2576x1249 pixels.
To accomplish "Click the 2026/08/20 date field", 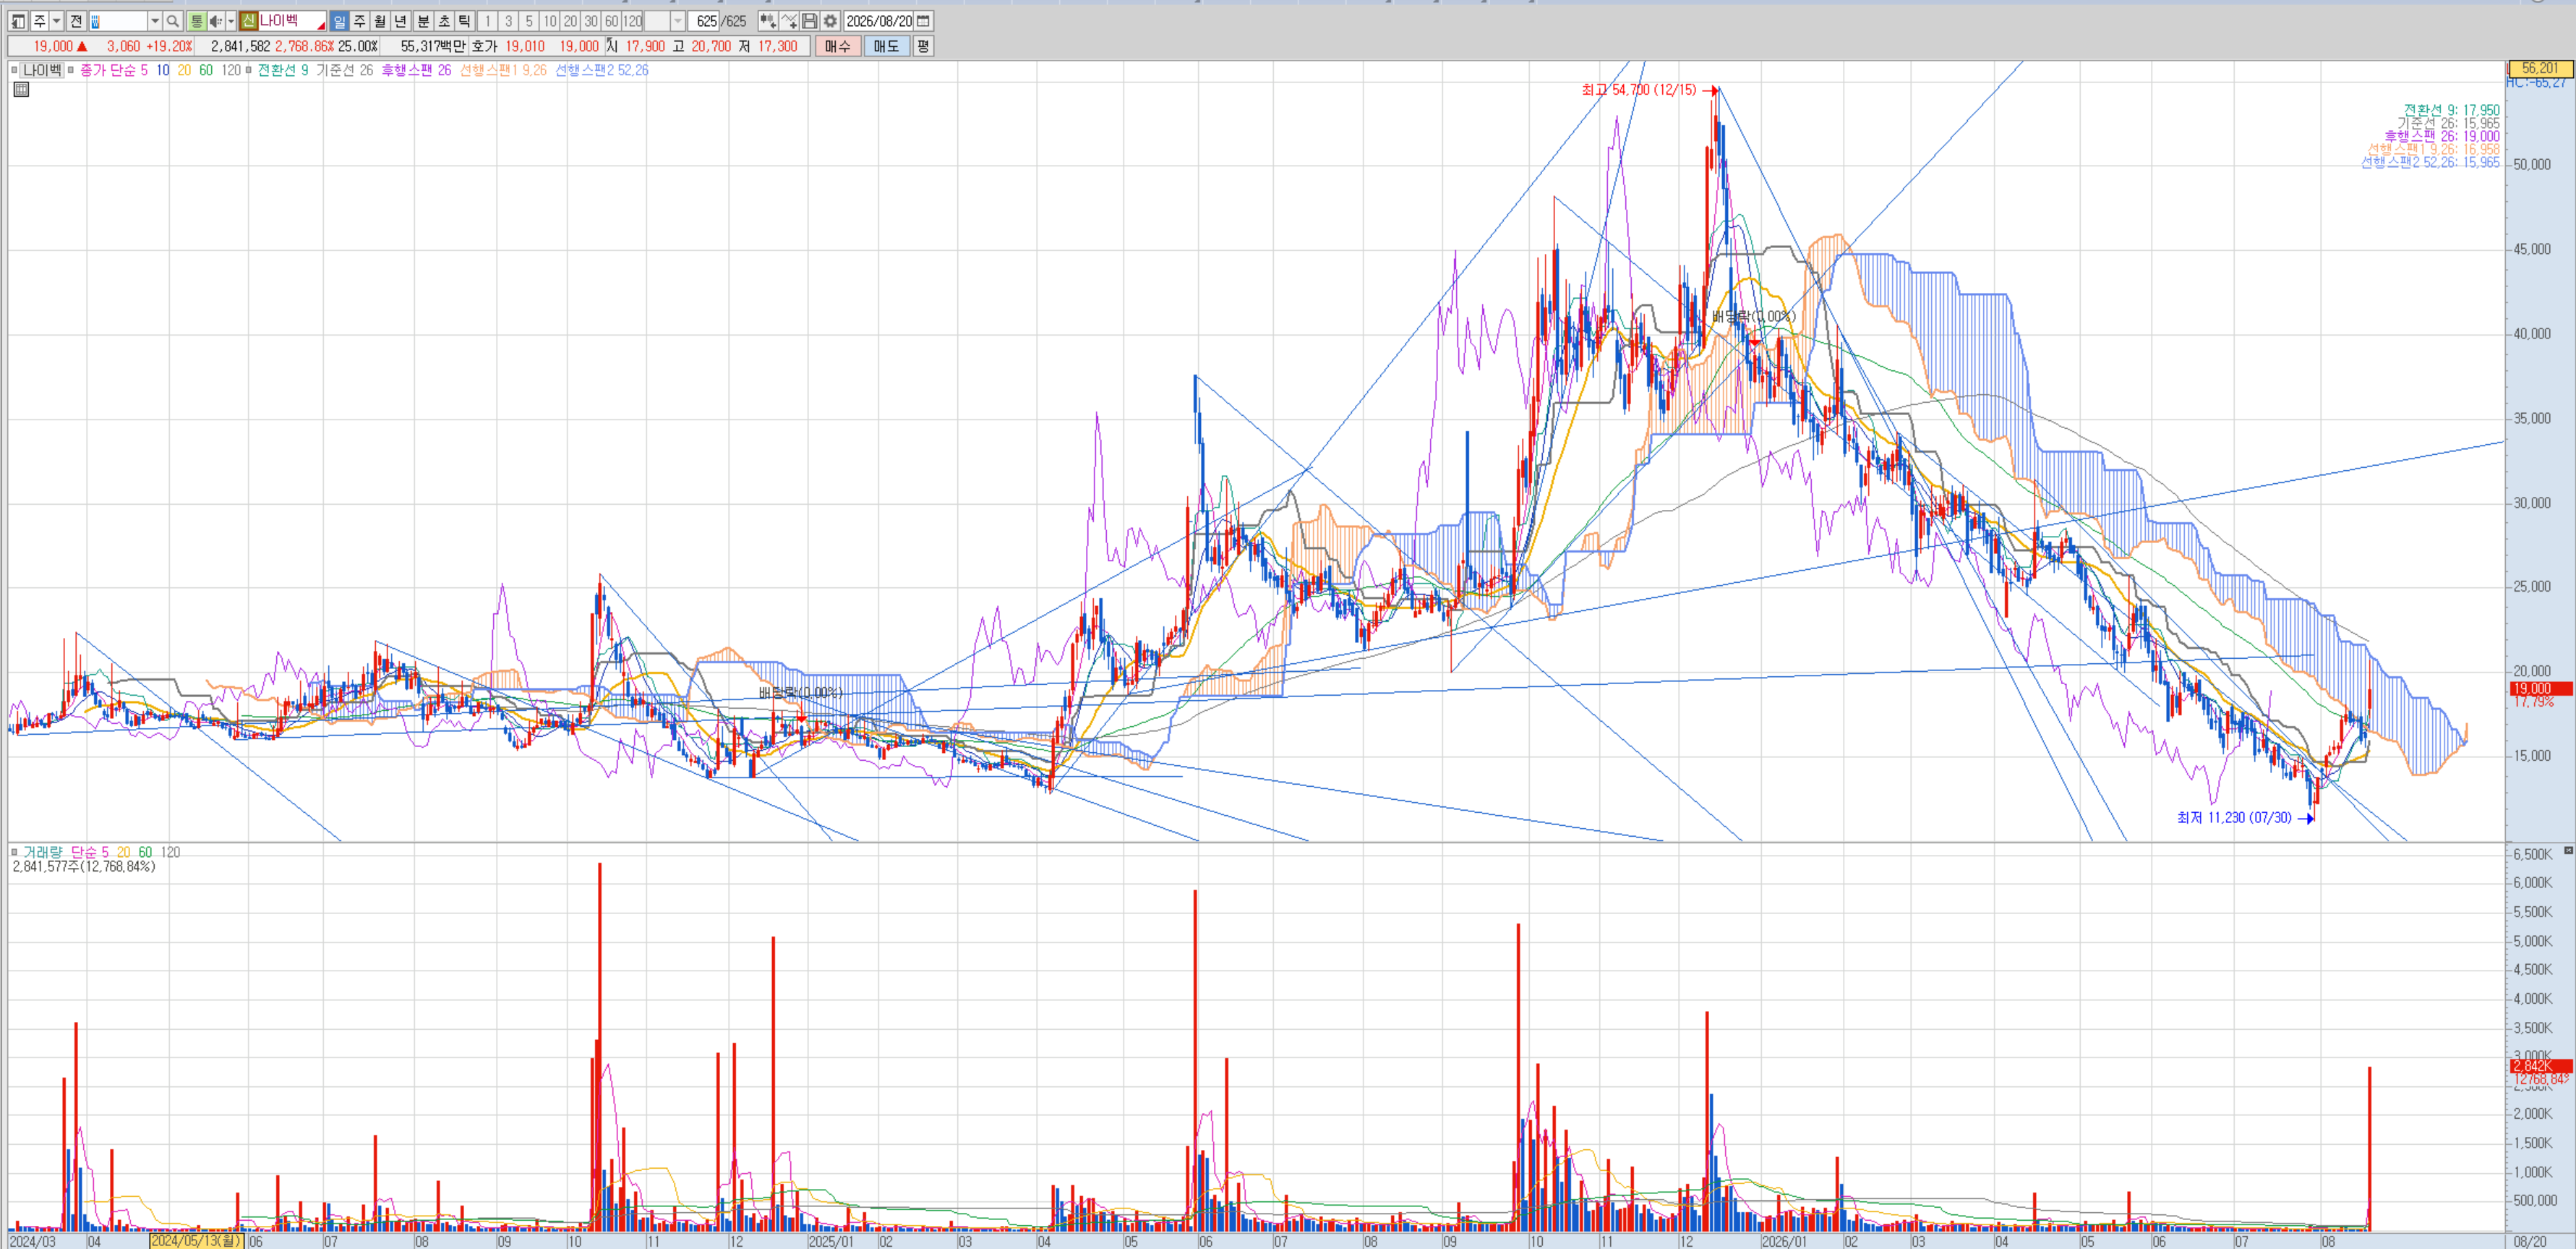I will coord(879,21).
